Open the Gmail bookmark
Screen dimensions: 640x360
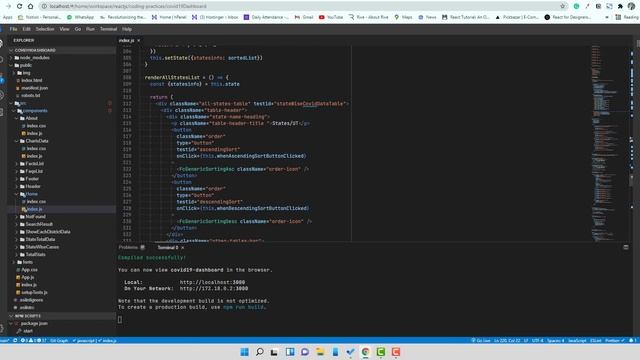pos(304,17)
